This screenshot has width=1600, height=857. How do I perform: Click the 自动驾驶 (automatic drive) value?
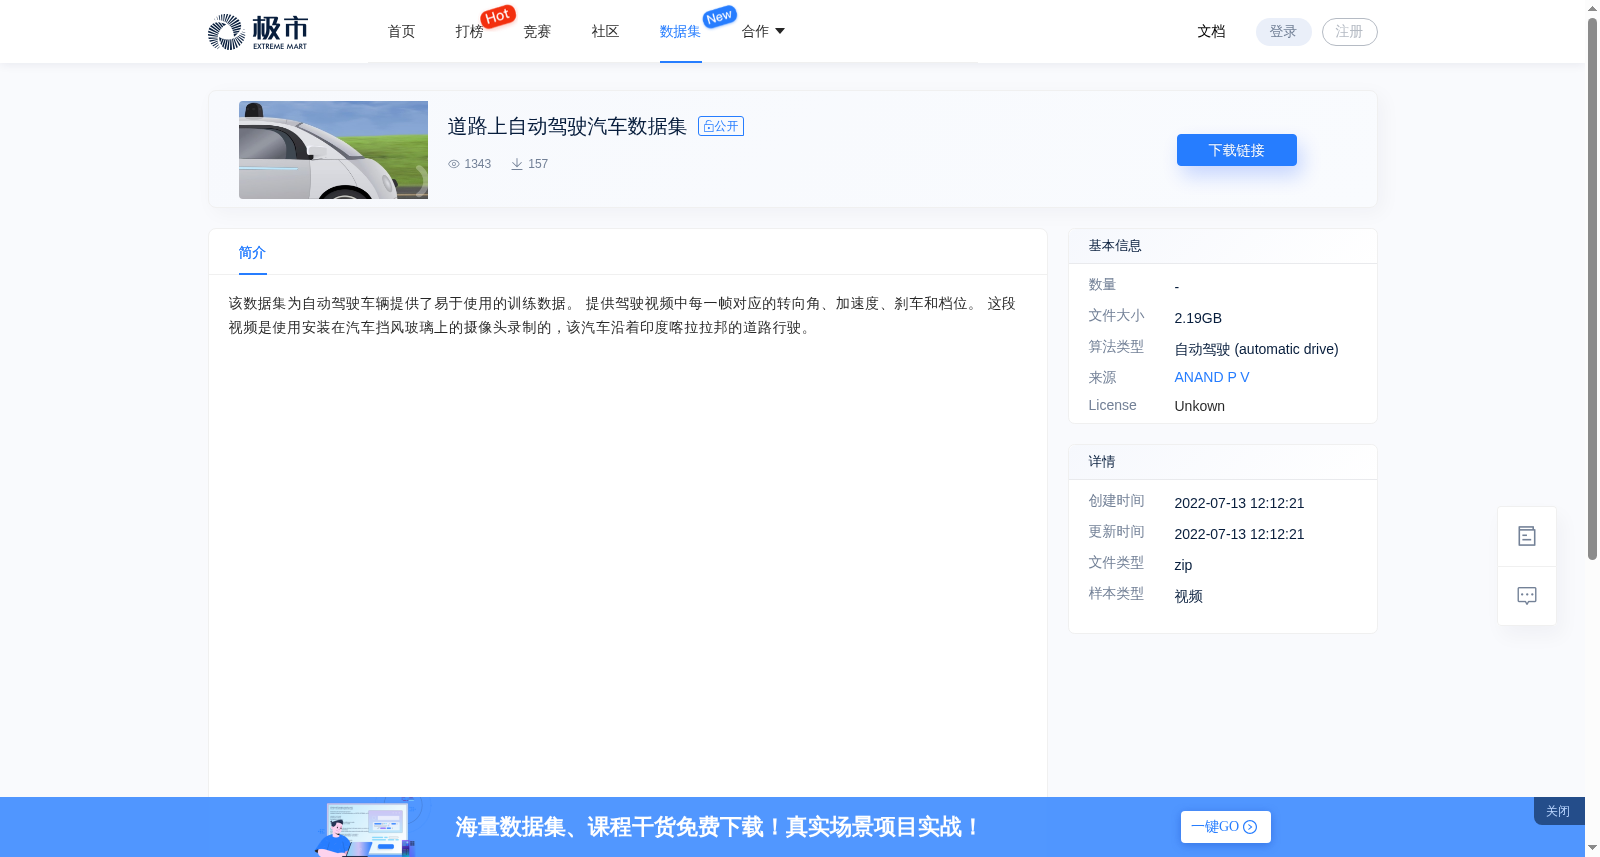click(x=1256, y=349)
